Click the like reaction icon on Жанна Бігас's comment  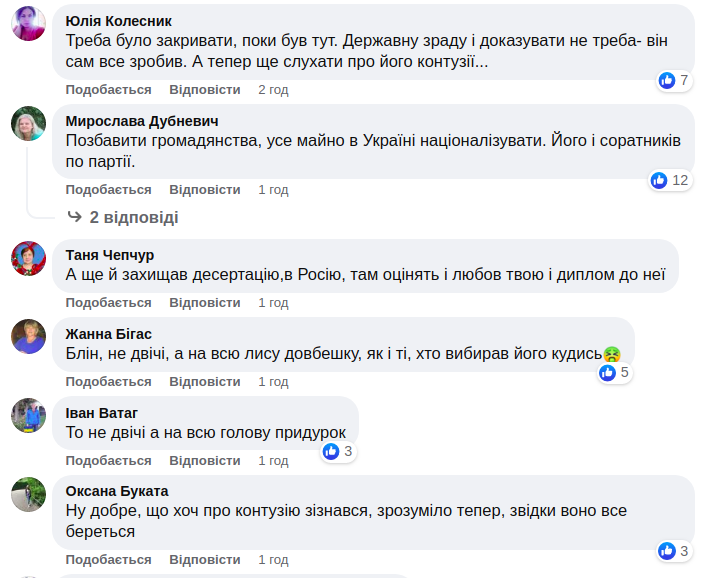tap(607, 373)
